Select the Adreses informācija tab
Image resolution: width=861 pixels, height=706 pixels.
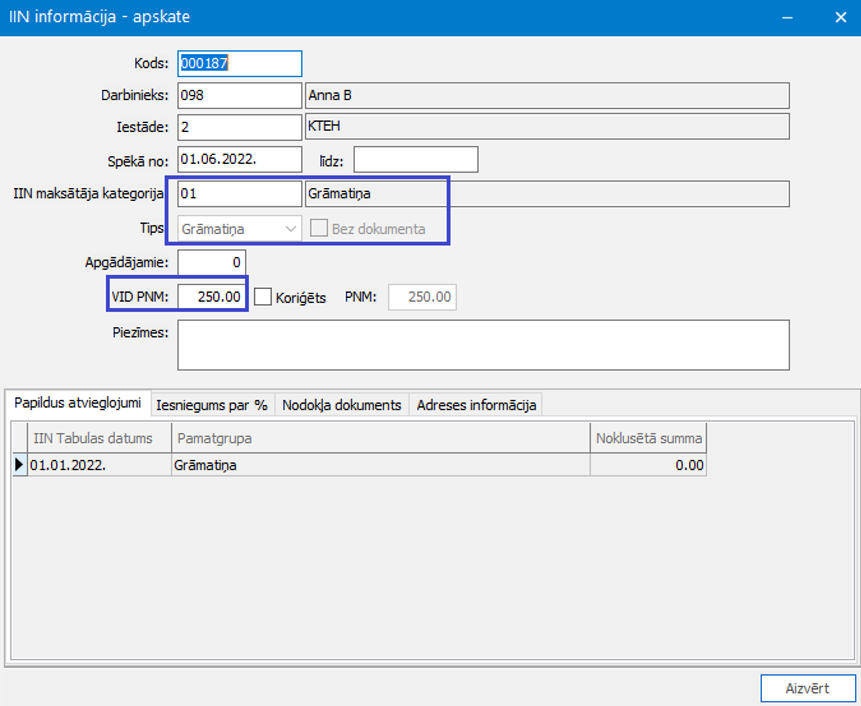[x=476, y=405]
